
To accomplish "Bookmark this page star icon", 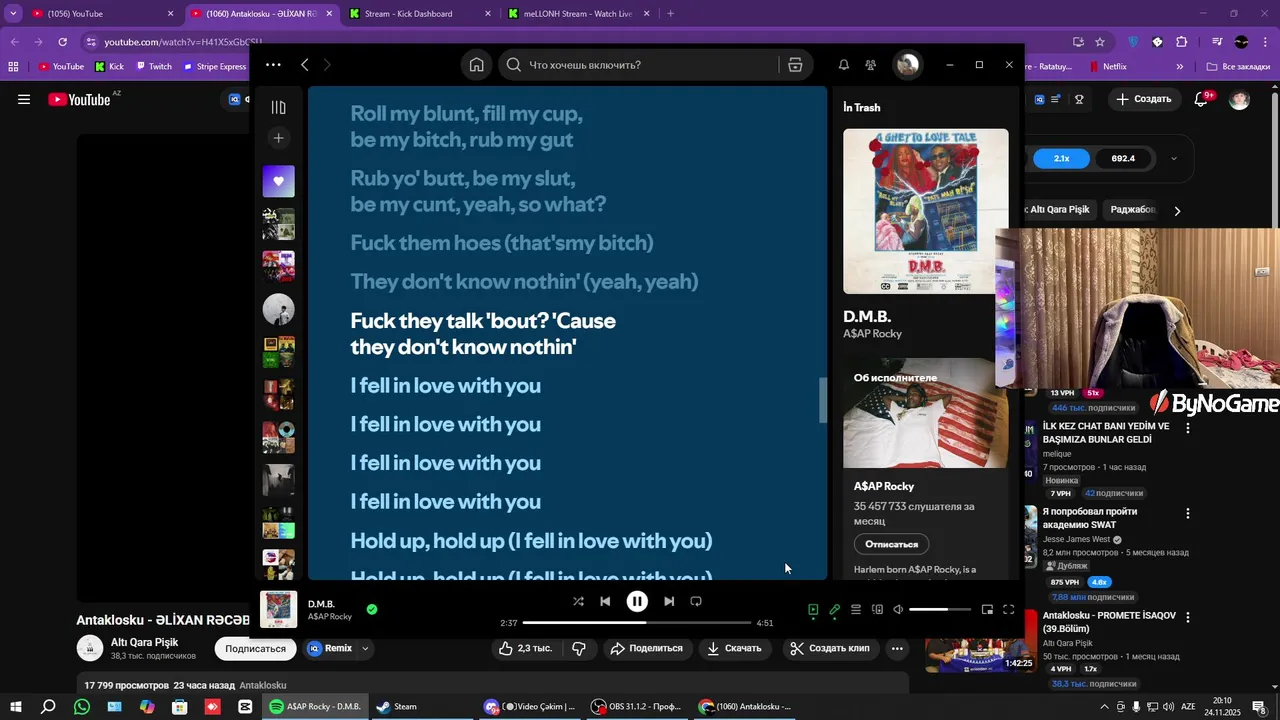I will pos(1100,42).
